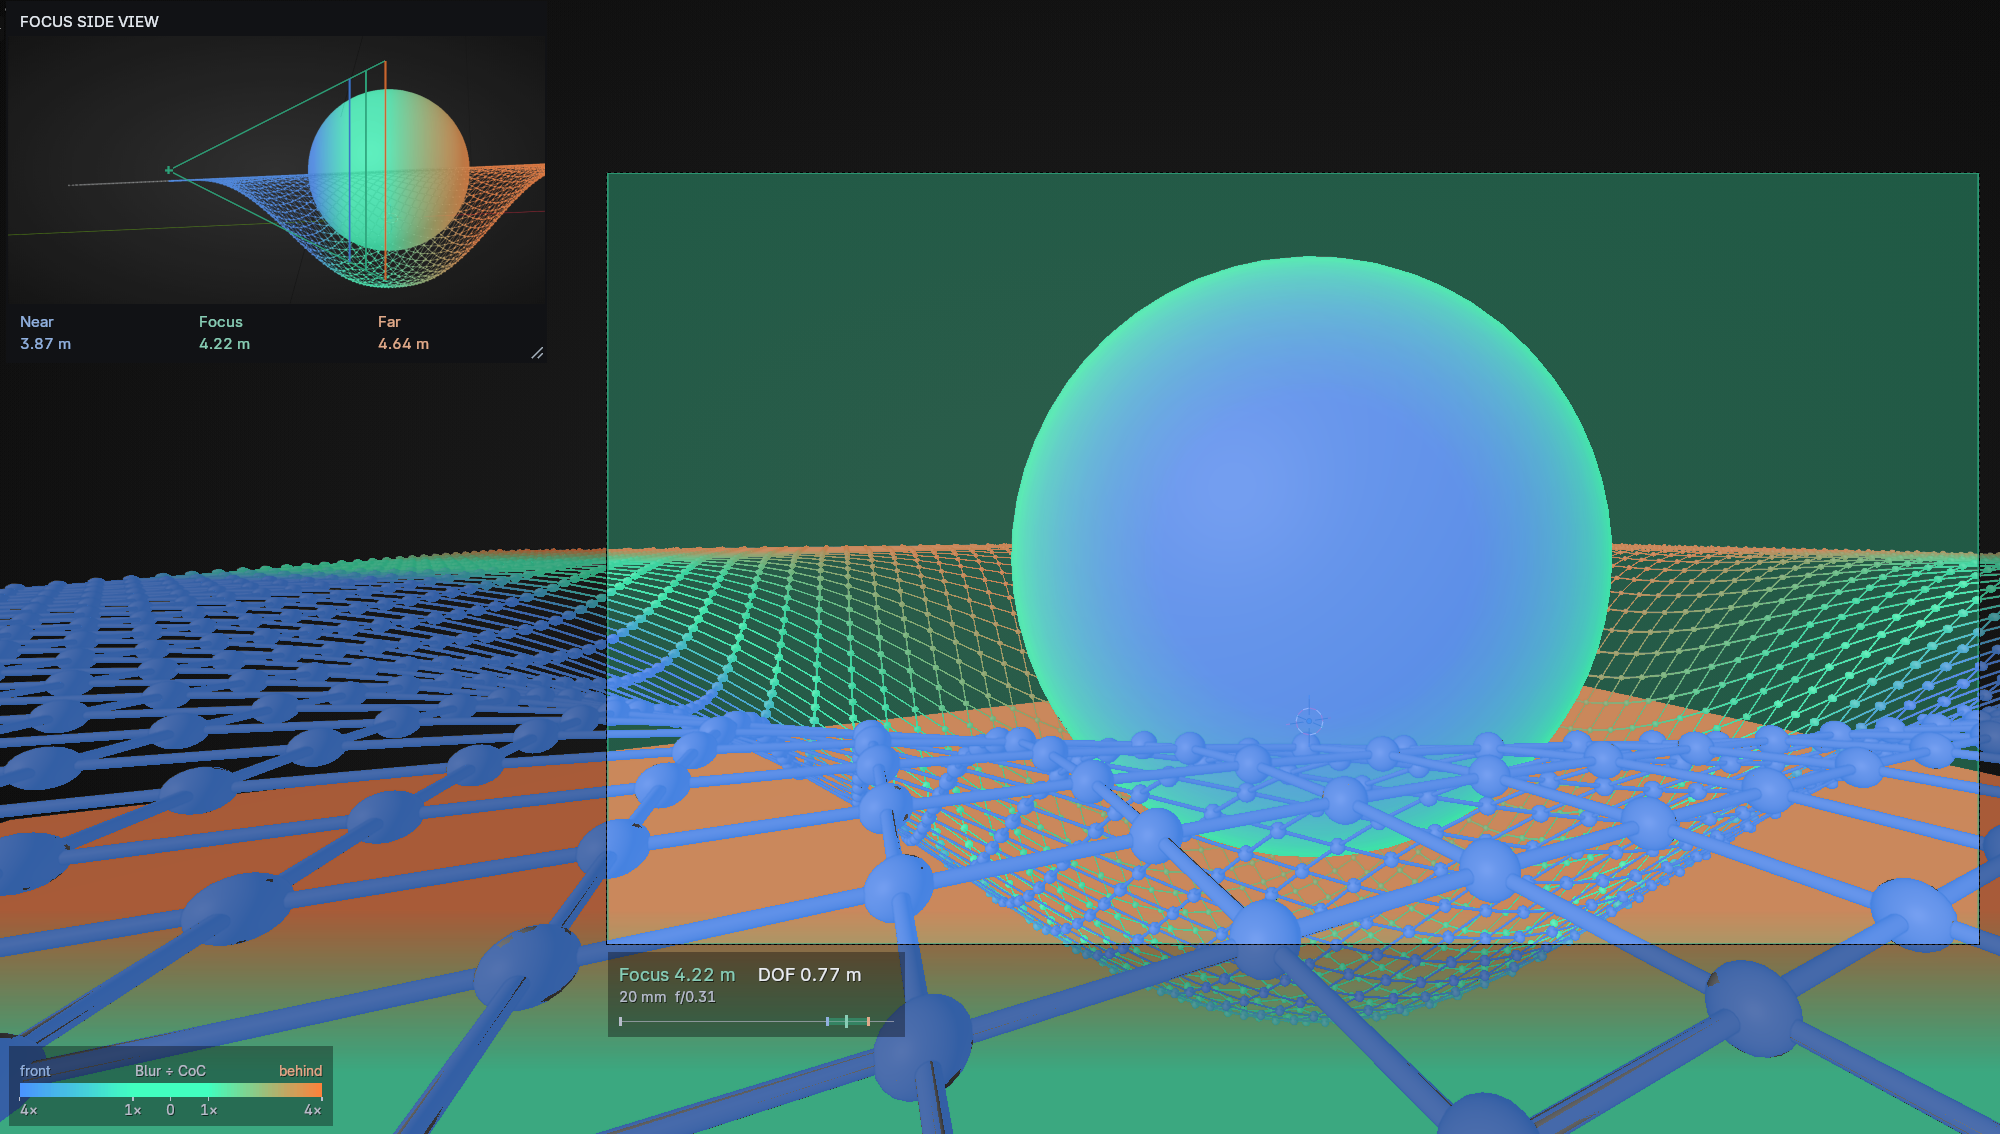Click the resize grip of the Focus Side View panel
The image size is (2000, 1134).
point(537,352)
